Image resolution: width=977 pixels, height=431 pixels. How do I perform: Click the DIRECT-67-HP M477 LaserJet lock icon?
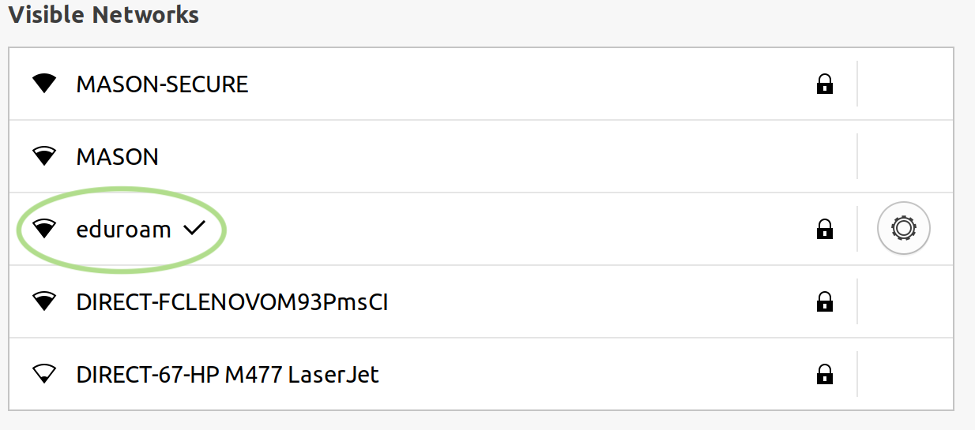pyautogui.click(x=824, y=375)
